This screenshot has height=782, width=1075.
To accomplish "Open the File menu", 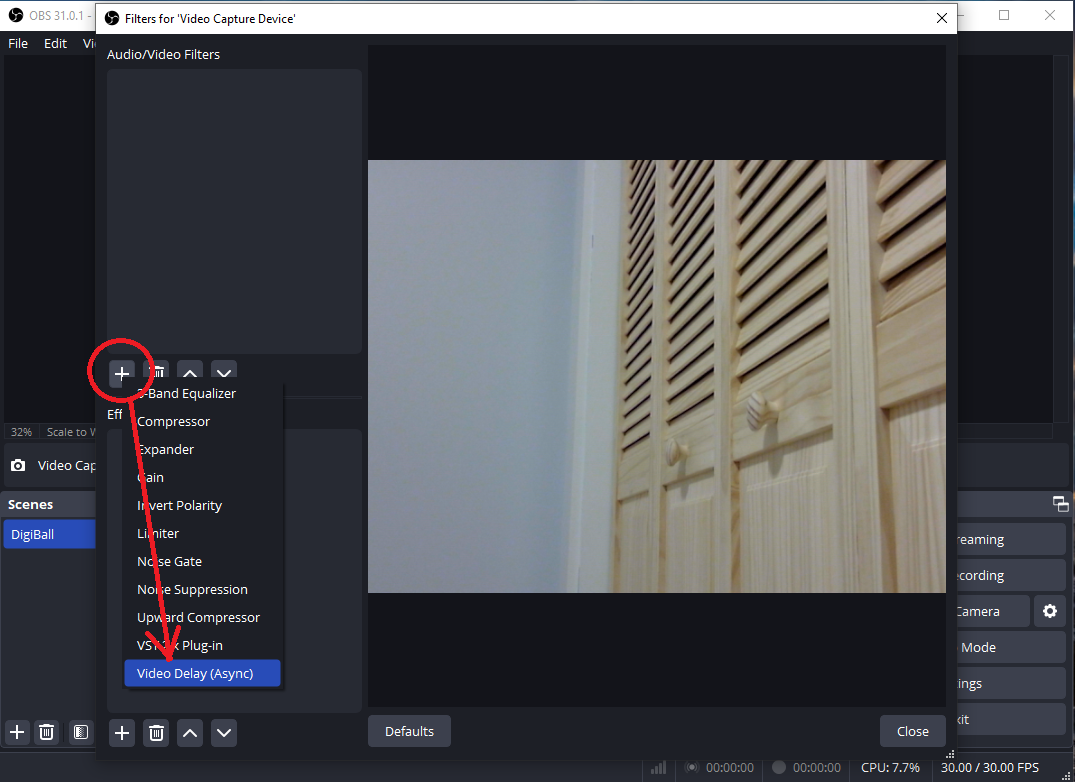I will [18, 43].
